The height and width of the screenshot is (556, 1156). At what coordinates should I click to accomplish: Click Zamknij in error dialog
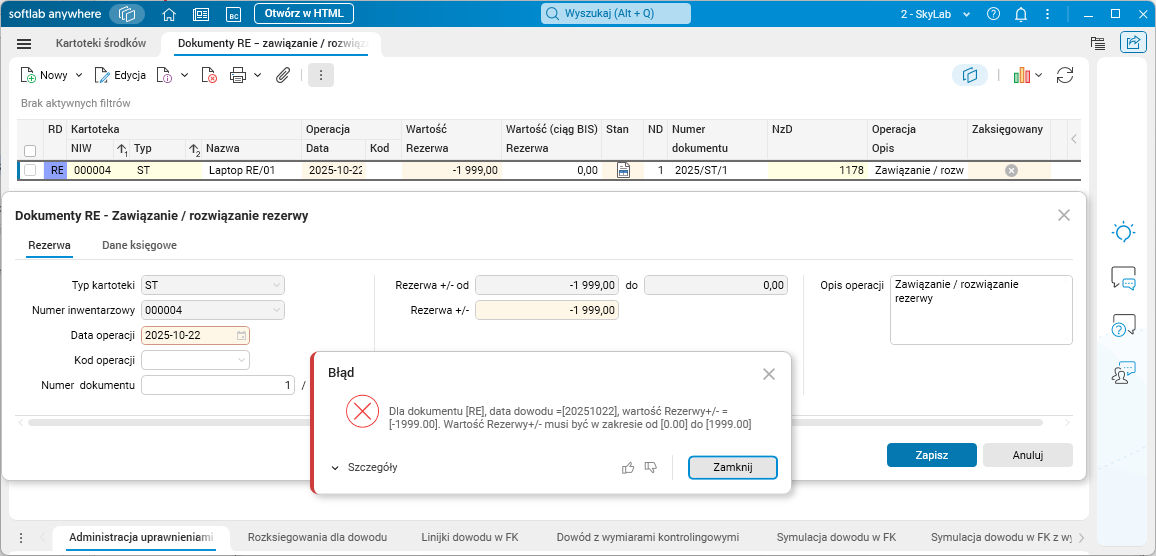click(x=733, y=468)
